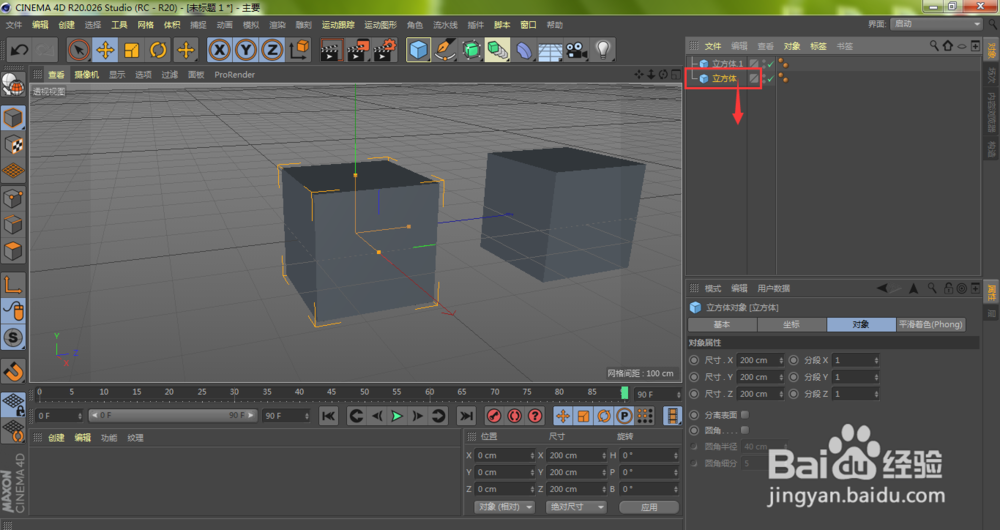Click the timeline preview range bar

(x=173, y=415)
